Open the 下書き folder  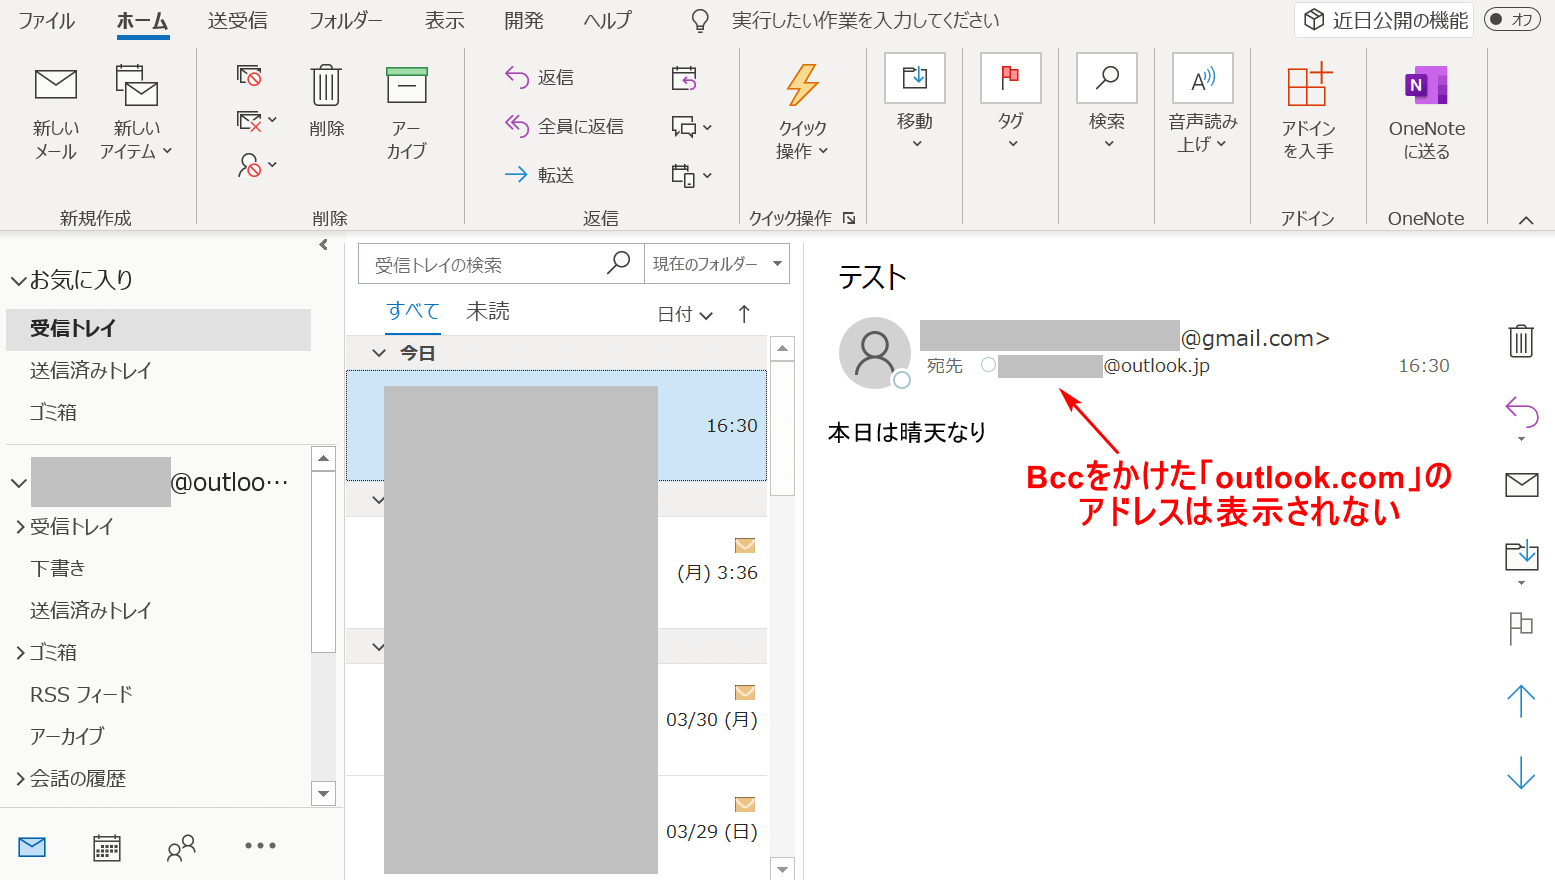tap(58, 568)
